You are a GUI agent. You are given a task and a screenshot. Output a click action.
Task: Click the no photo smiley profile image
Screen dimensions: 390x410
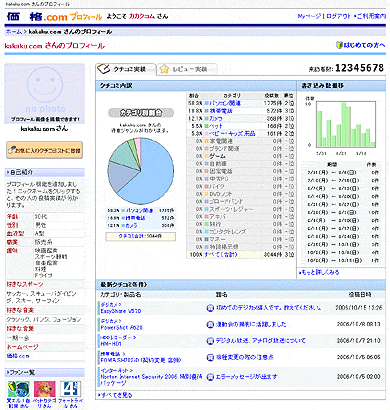coord(45,90)
